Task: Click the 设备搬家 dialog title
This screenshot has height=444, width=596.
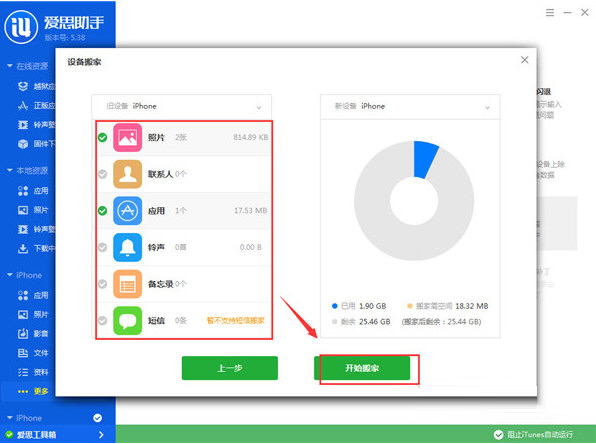Action: point(84,62)
